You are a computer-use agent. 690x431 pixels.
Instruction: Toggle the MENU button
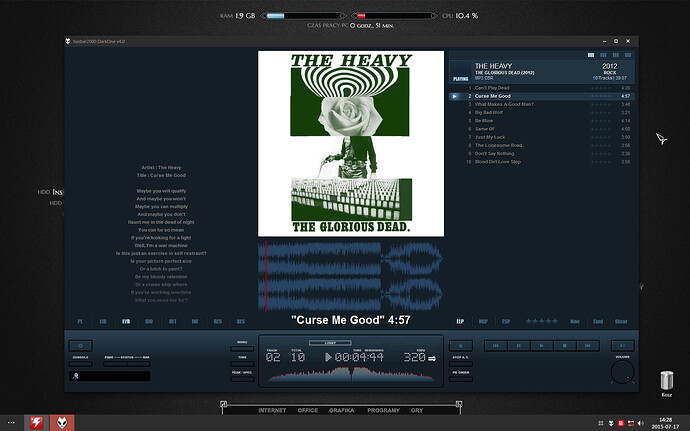click(x=242, y=349)
